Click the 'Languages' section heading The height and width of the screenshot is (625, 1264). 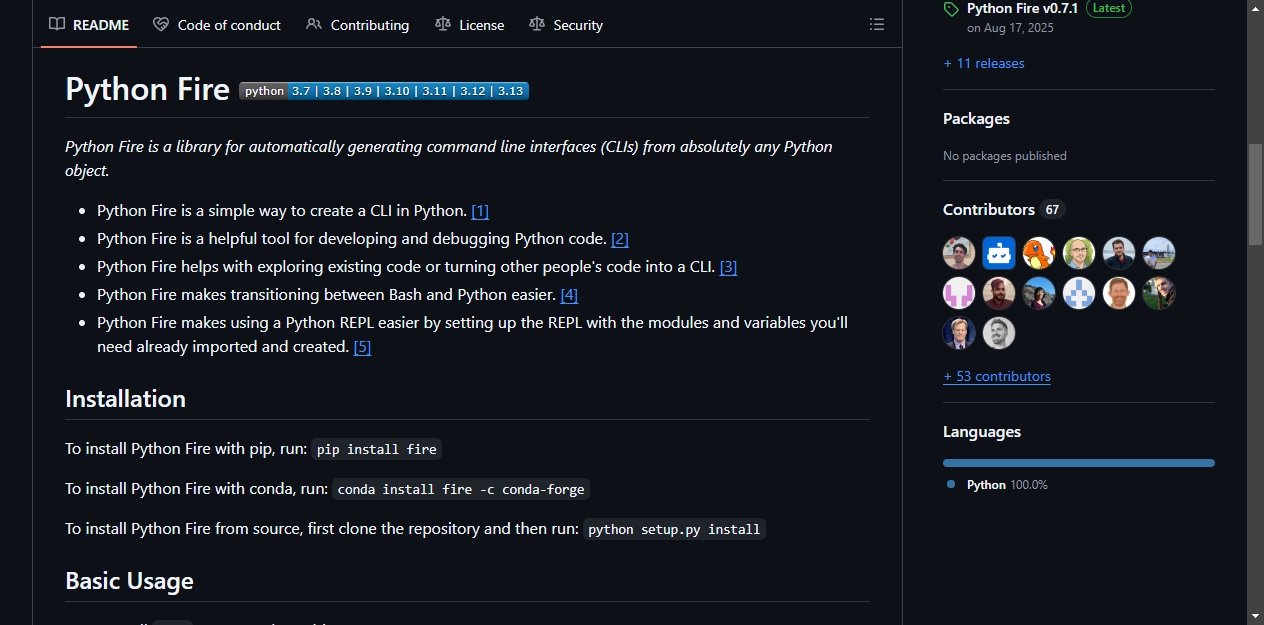(982, 432)
